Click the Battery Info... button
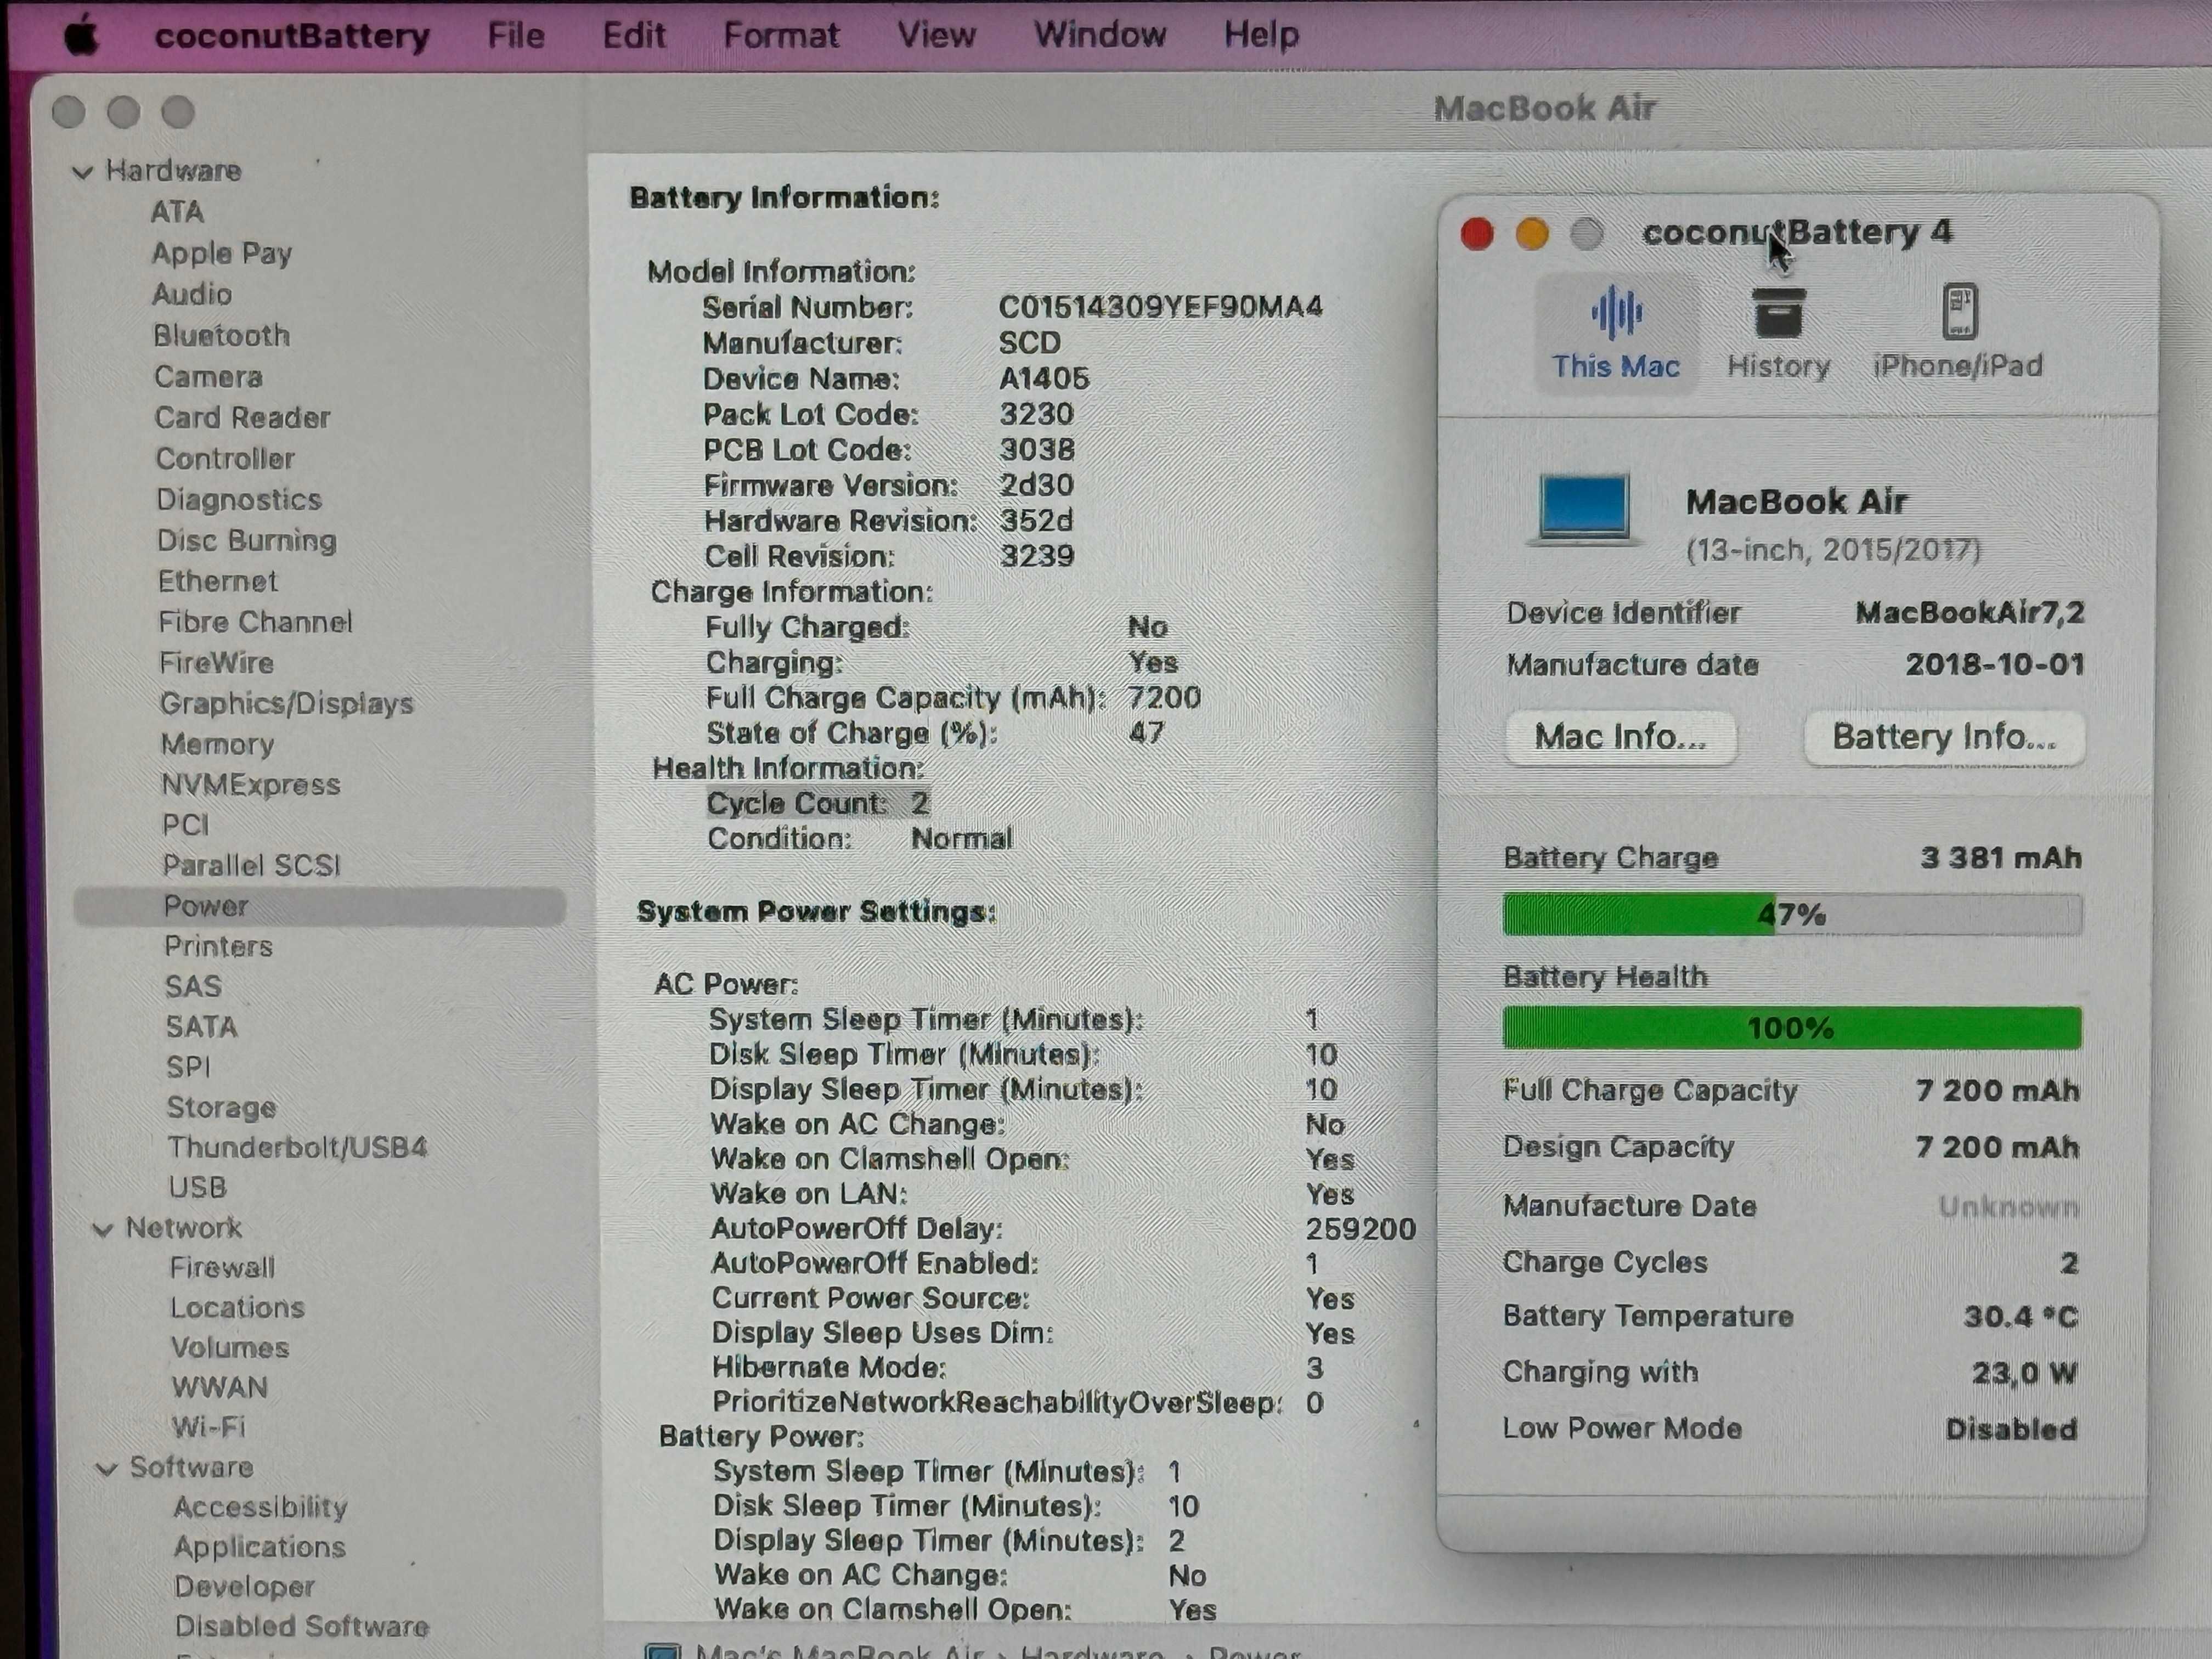 pyautogui.click(x=1944, y=738)
